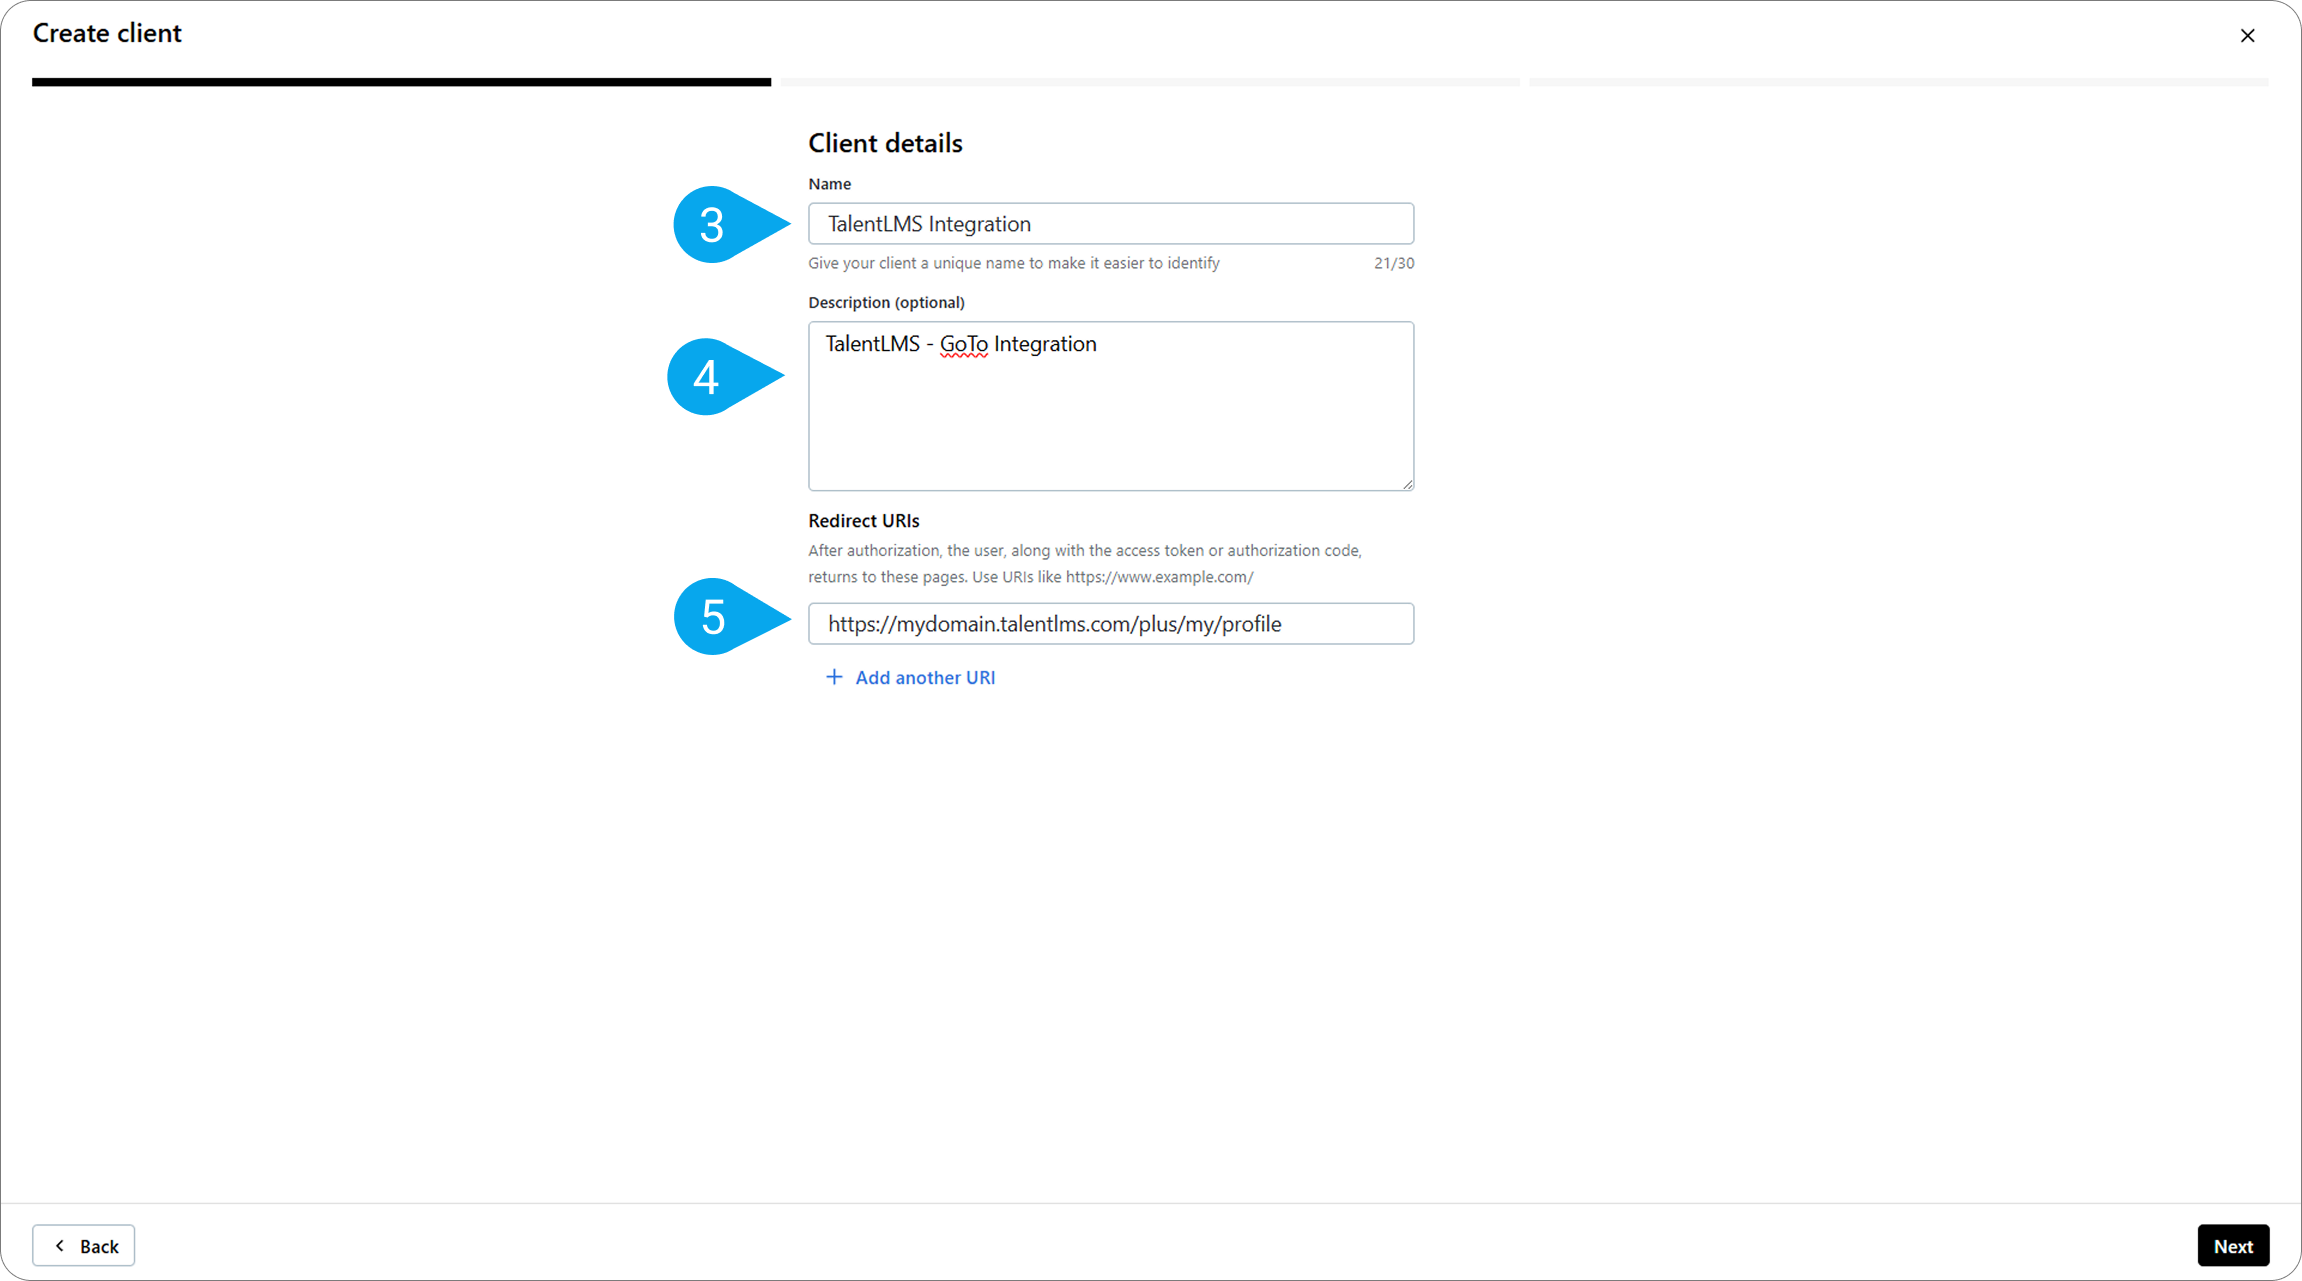Image resolution: width=2302 pixels, height=1281 pixels.
Task: Click the second progress step bar
Action: [1150, 82]
